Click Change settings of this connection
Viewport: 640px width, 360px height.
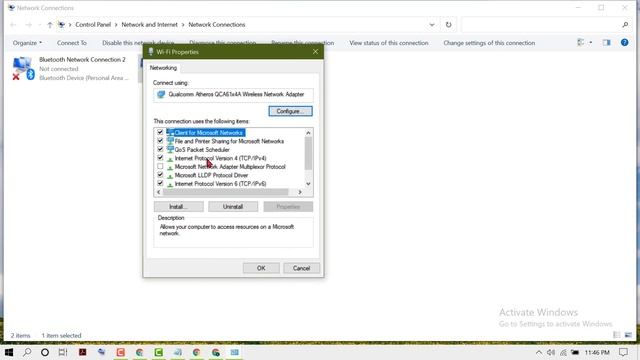point(489,43)
